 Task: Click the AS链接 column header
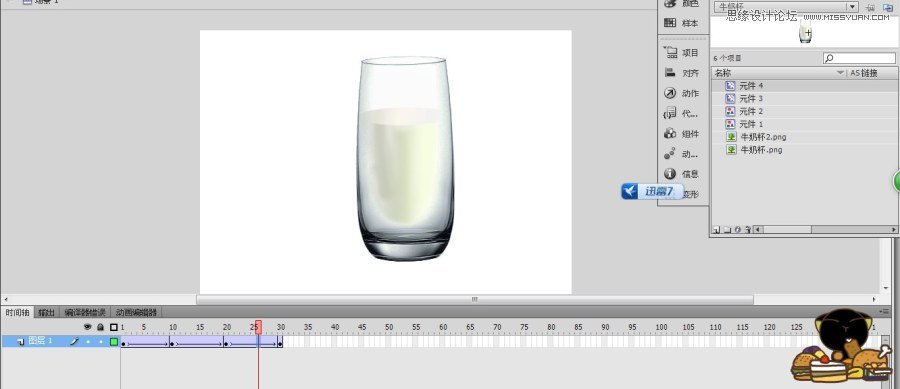864,73
